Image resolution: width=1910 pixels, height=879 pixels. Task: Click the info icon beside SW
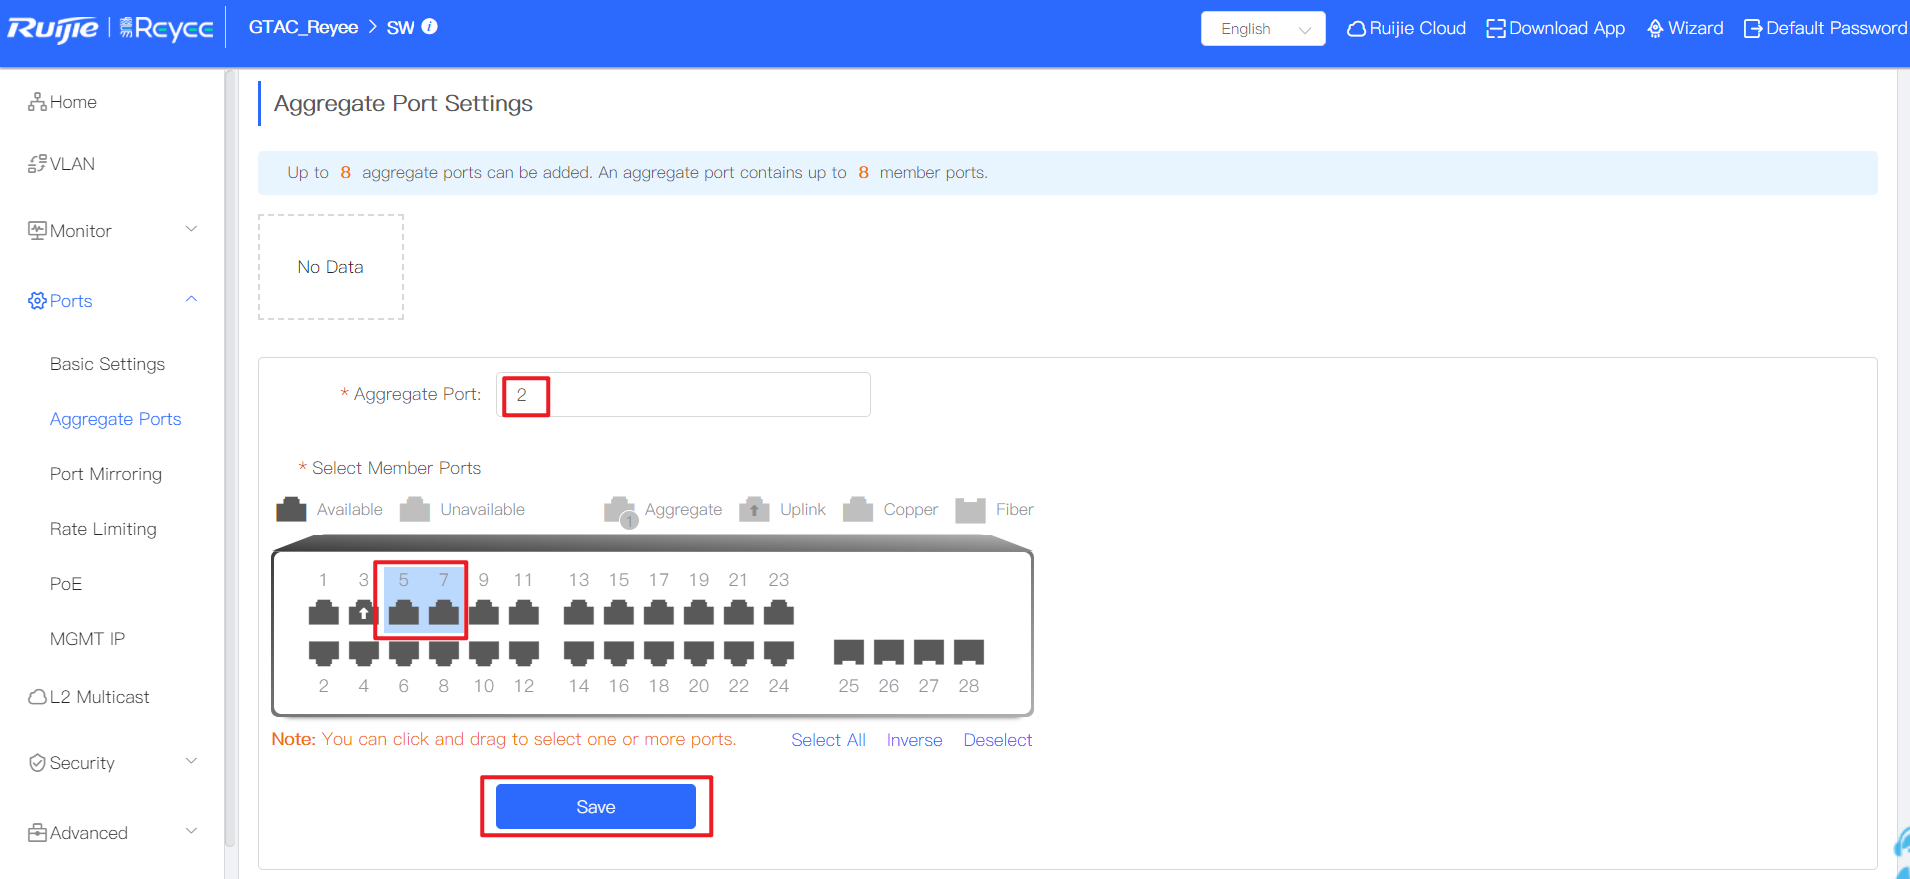430,27
